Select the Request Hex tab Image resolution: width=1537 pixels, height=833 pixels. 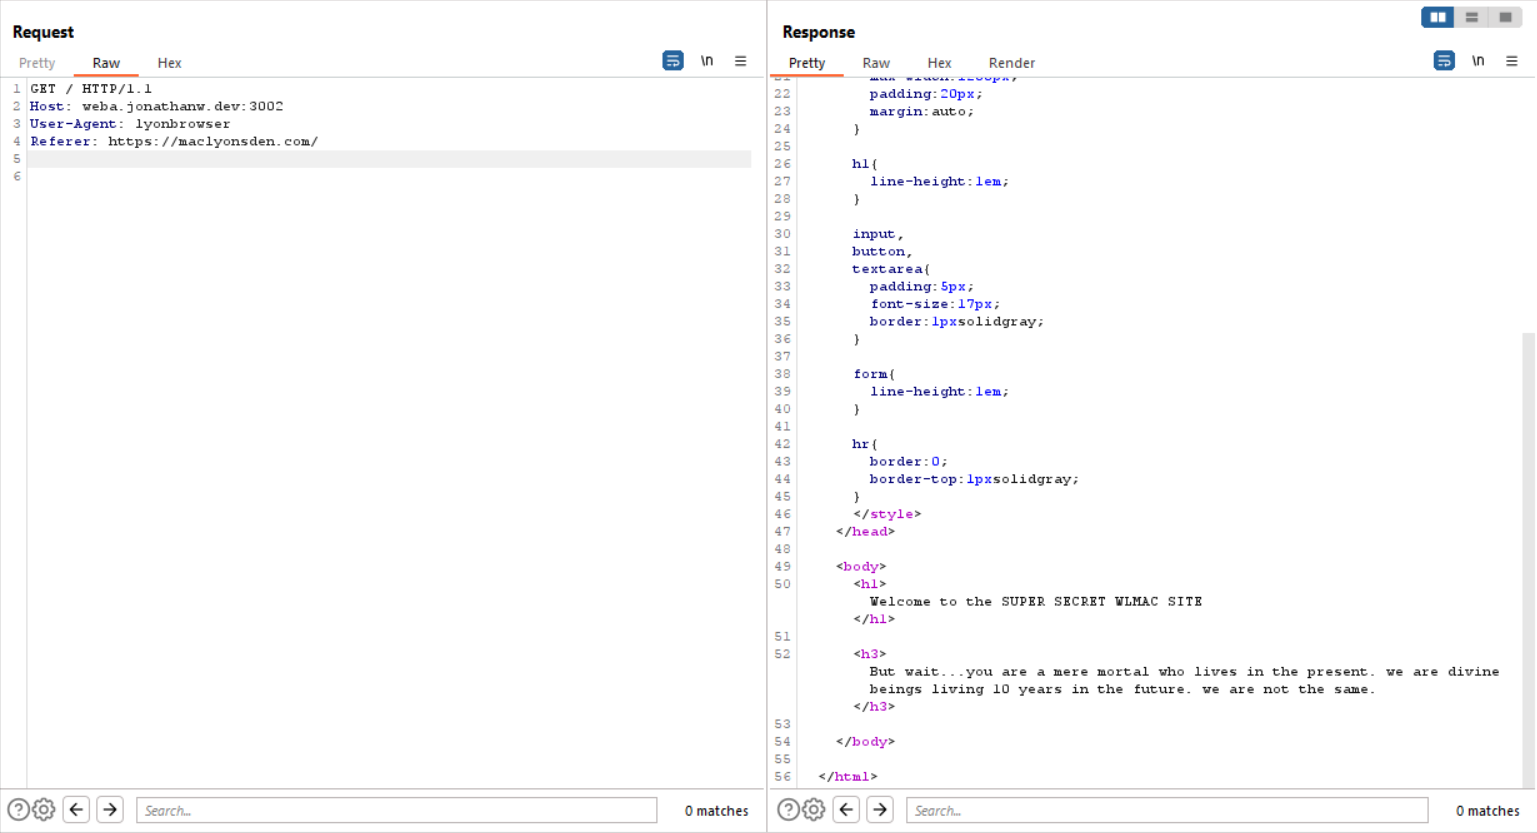tap(169, 63)
